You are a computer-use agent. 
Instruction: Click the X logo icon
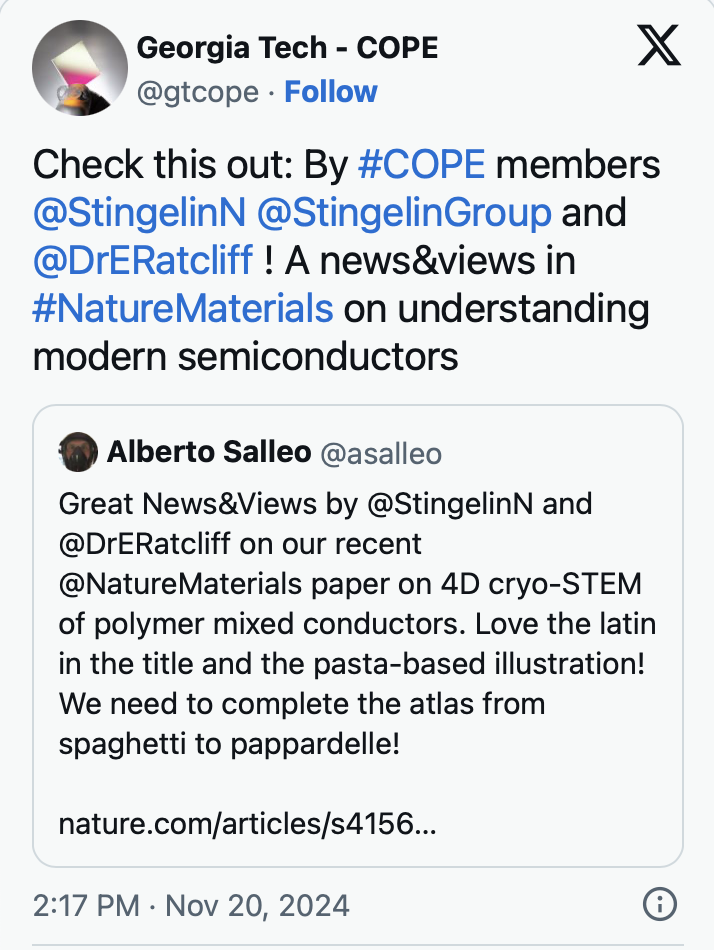[x=658, y=46]
